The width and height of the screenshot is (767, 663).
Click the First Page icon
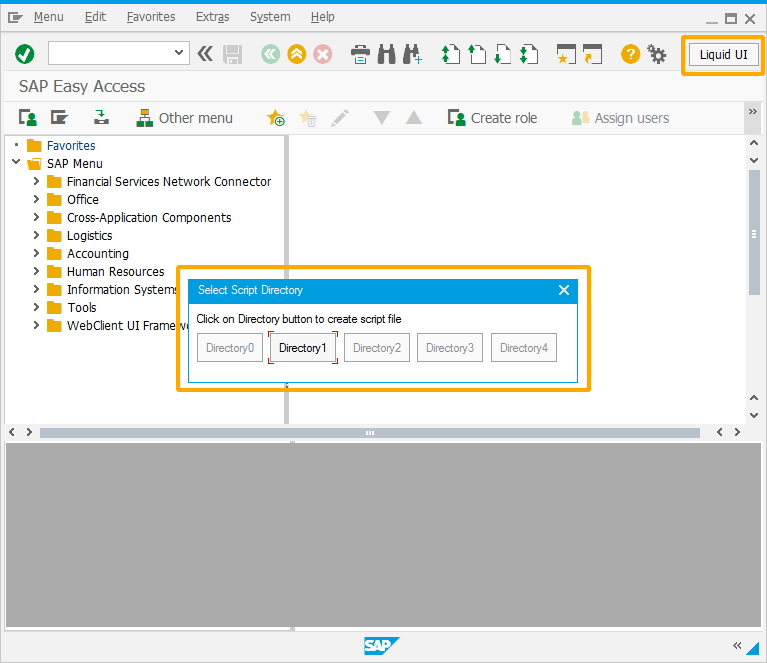(x=451, y=54)
